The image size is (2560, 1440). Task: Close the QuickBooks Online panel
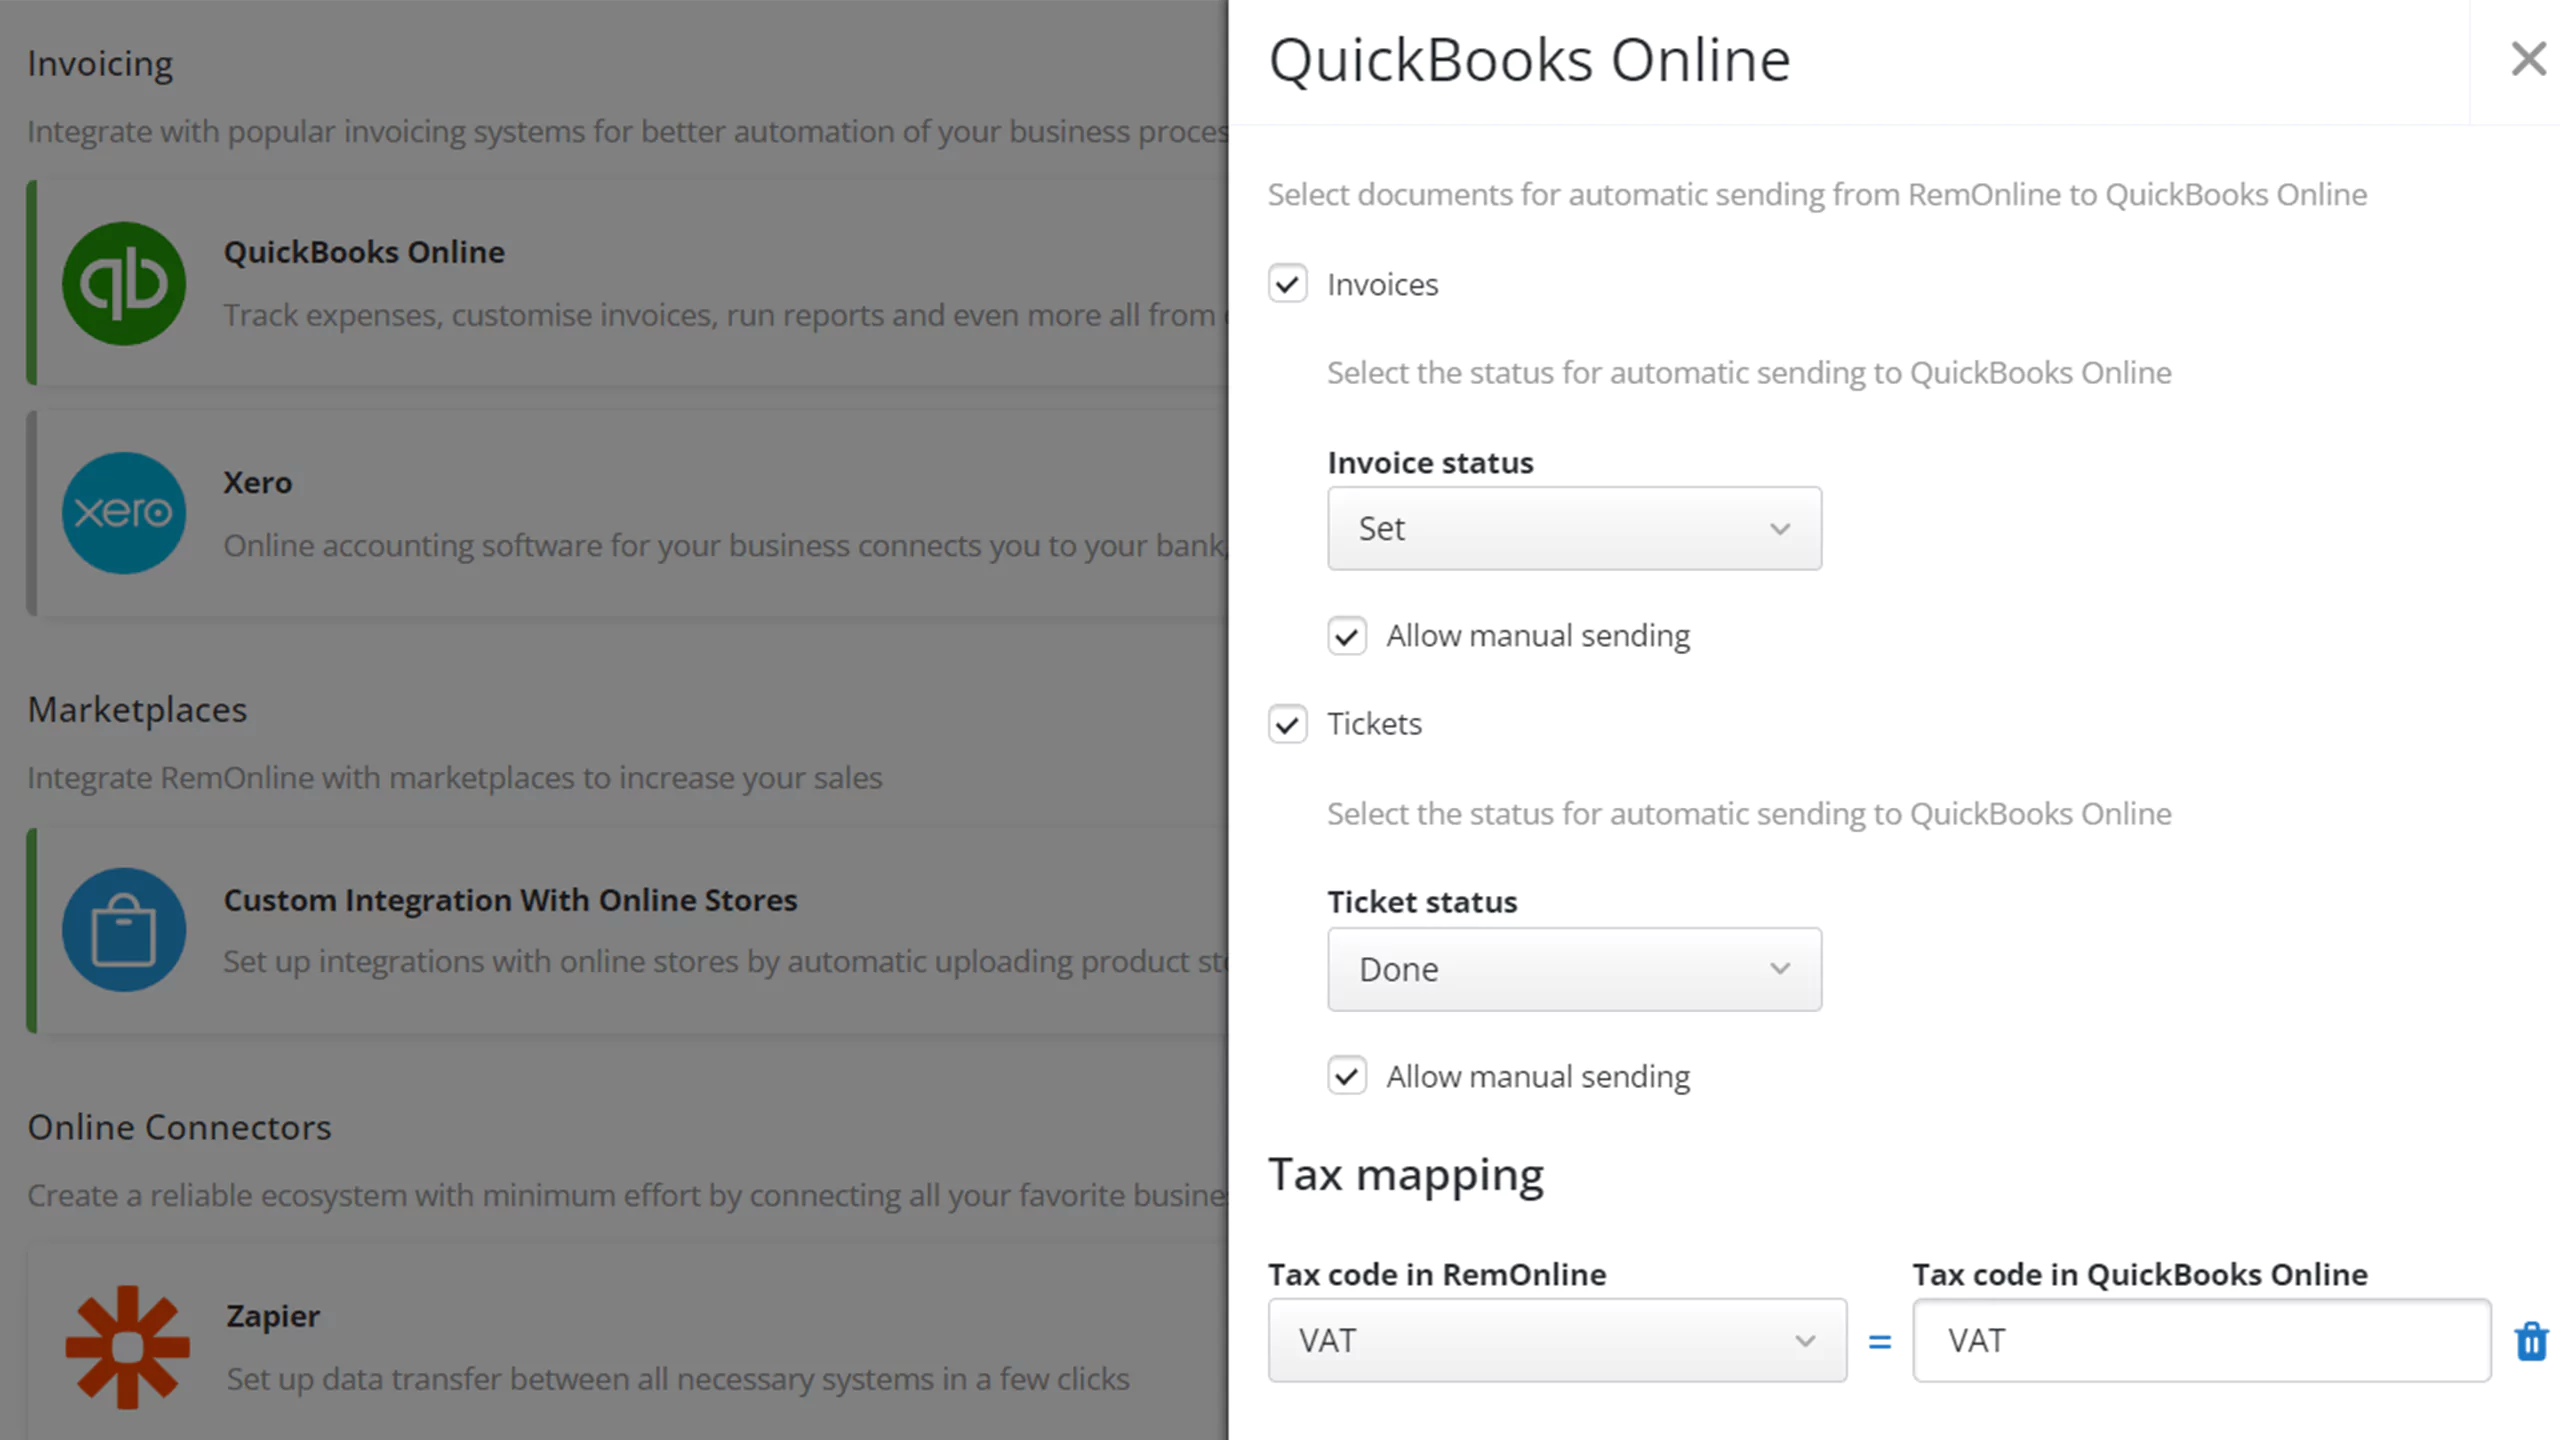click(x=2528, y=59)
